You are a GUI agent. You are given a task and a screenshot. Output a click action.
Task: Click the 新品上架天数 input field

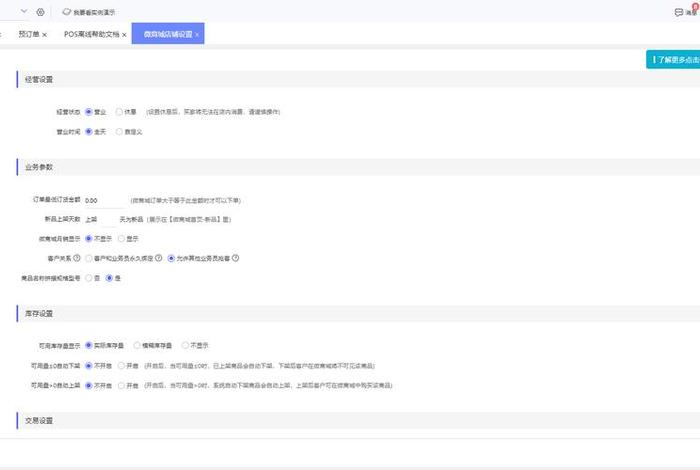click(98, 219)
